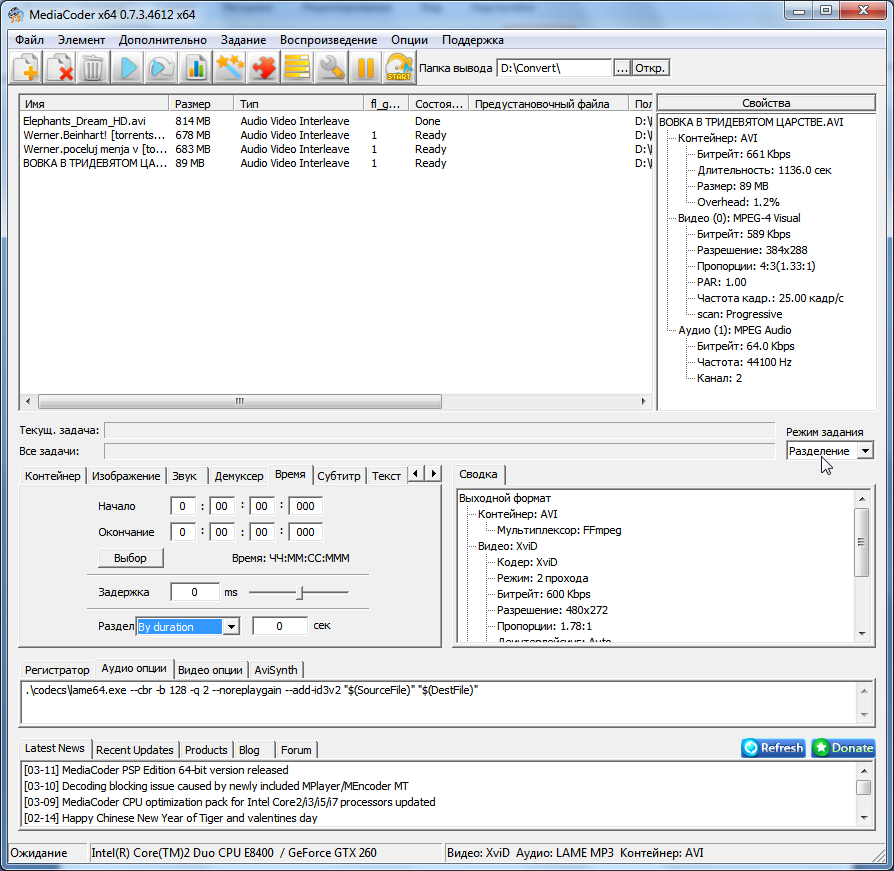
Task: Click the magic wand wizard icon
Action: tap(229, 68)
